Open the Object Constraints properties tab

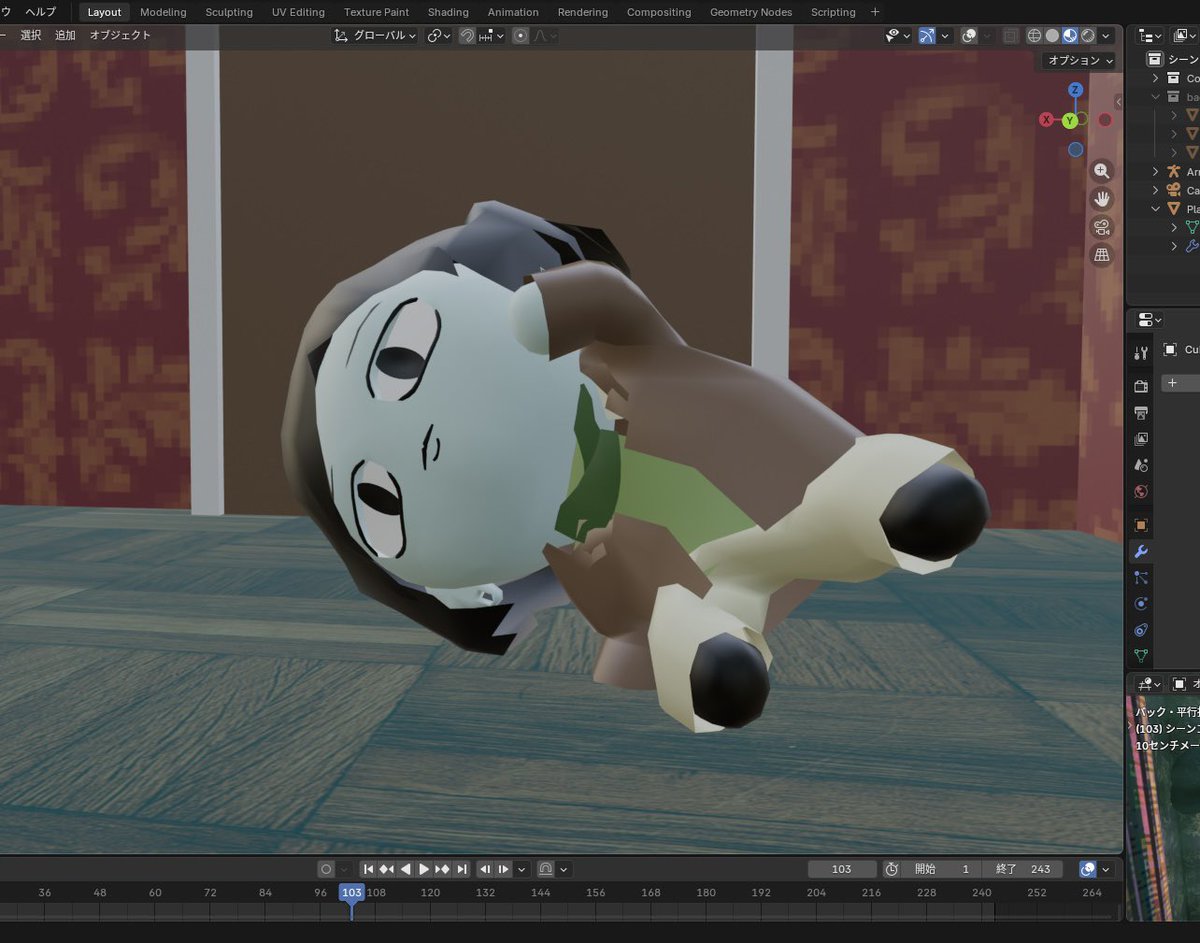tap(1141, 631)
